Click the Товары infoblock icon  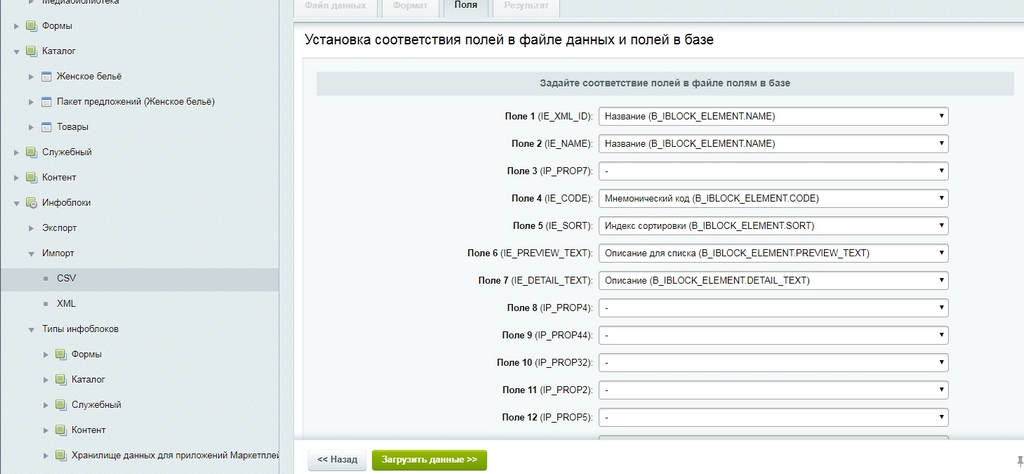pos(46,127)
